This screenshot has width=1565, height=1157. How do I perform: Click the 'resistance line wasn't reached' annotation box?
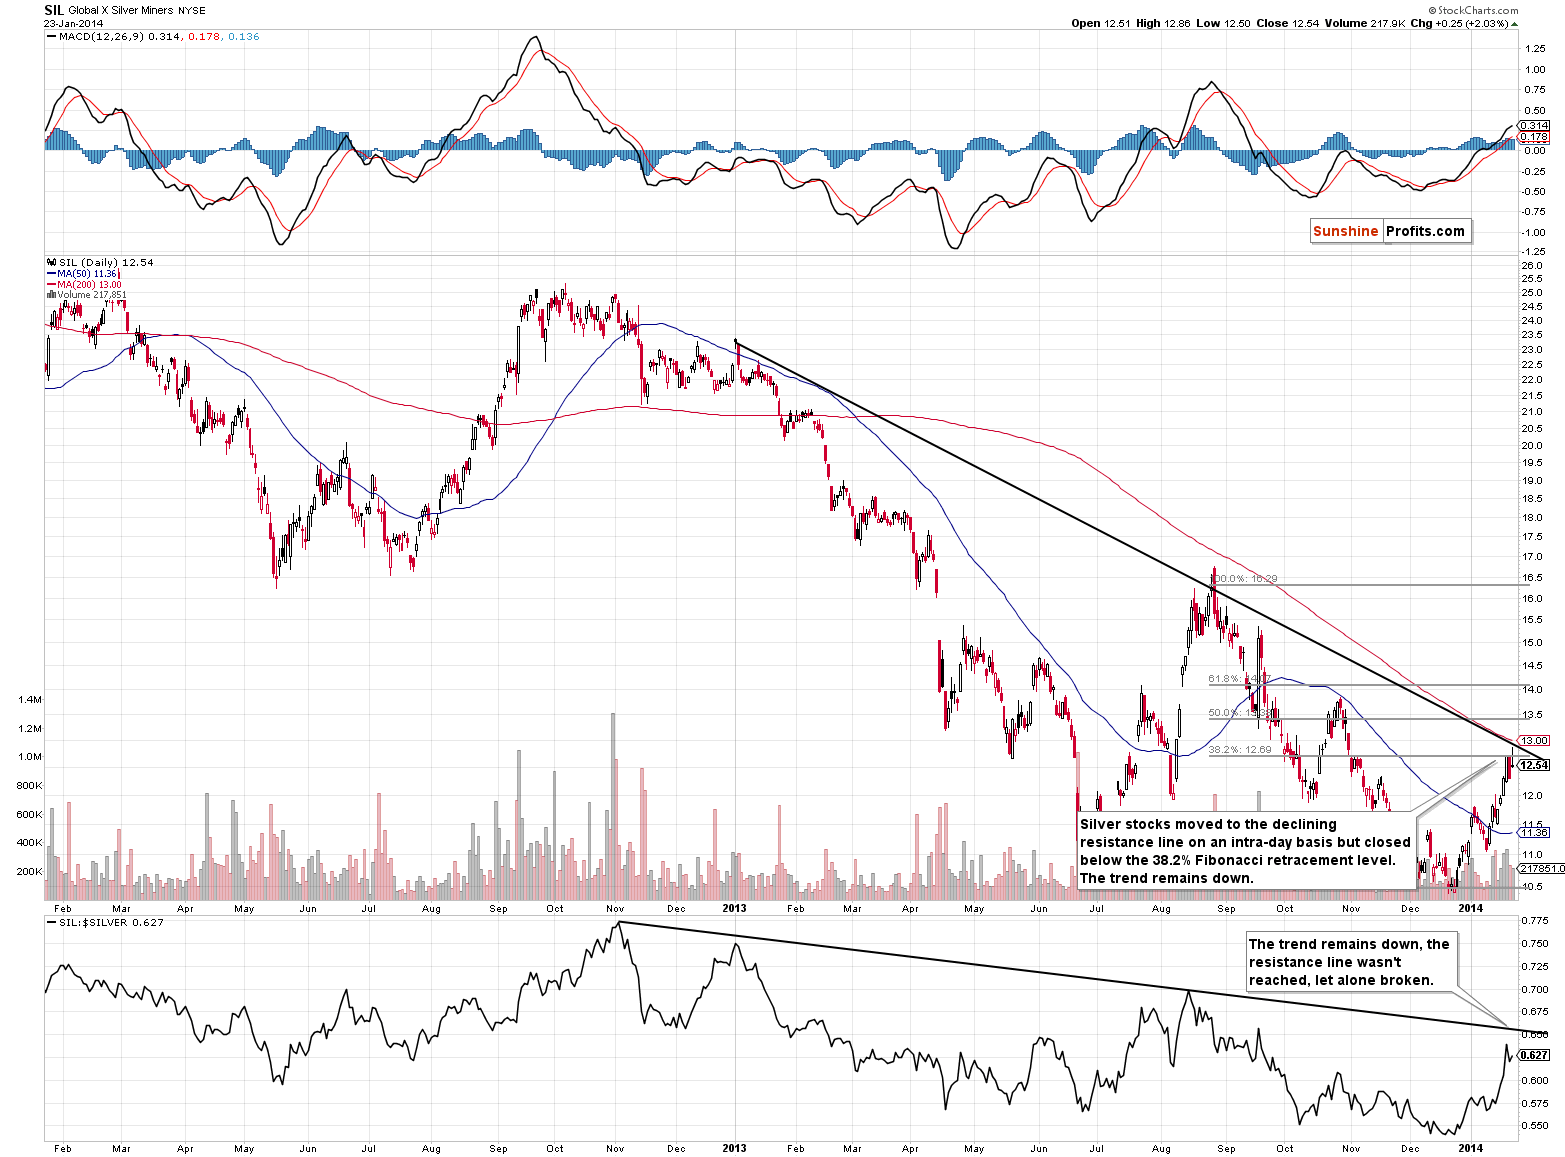[x=1352, y=962]
